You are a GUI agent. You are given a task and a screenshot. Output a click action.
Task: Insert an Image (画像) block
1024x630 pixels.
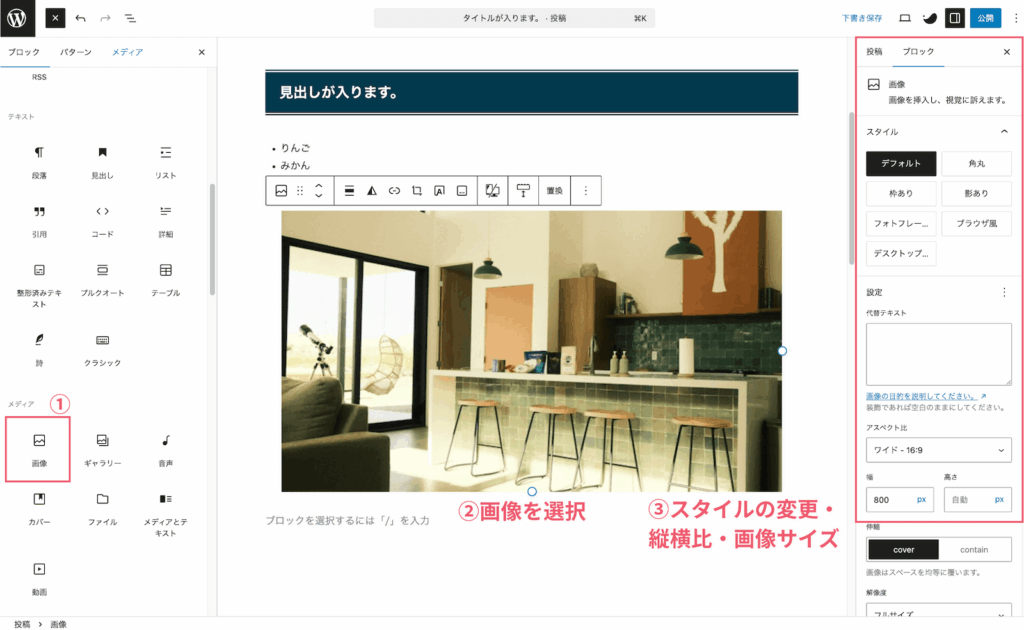(39, 450)
